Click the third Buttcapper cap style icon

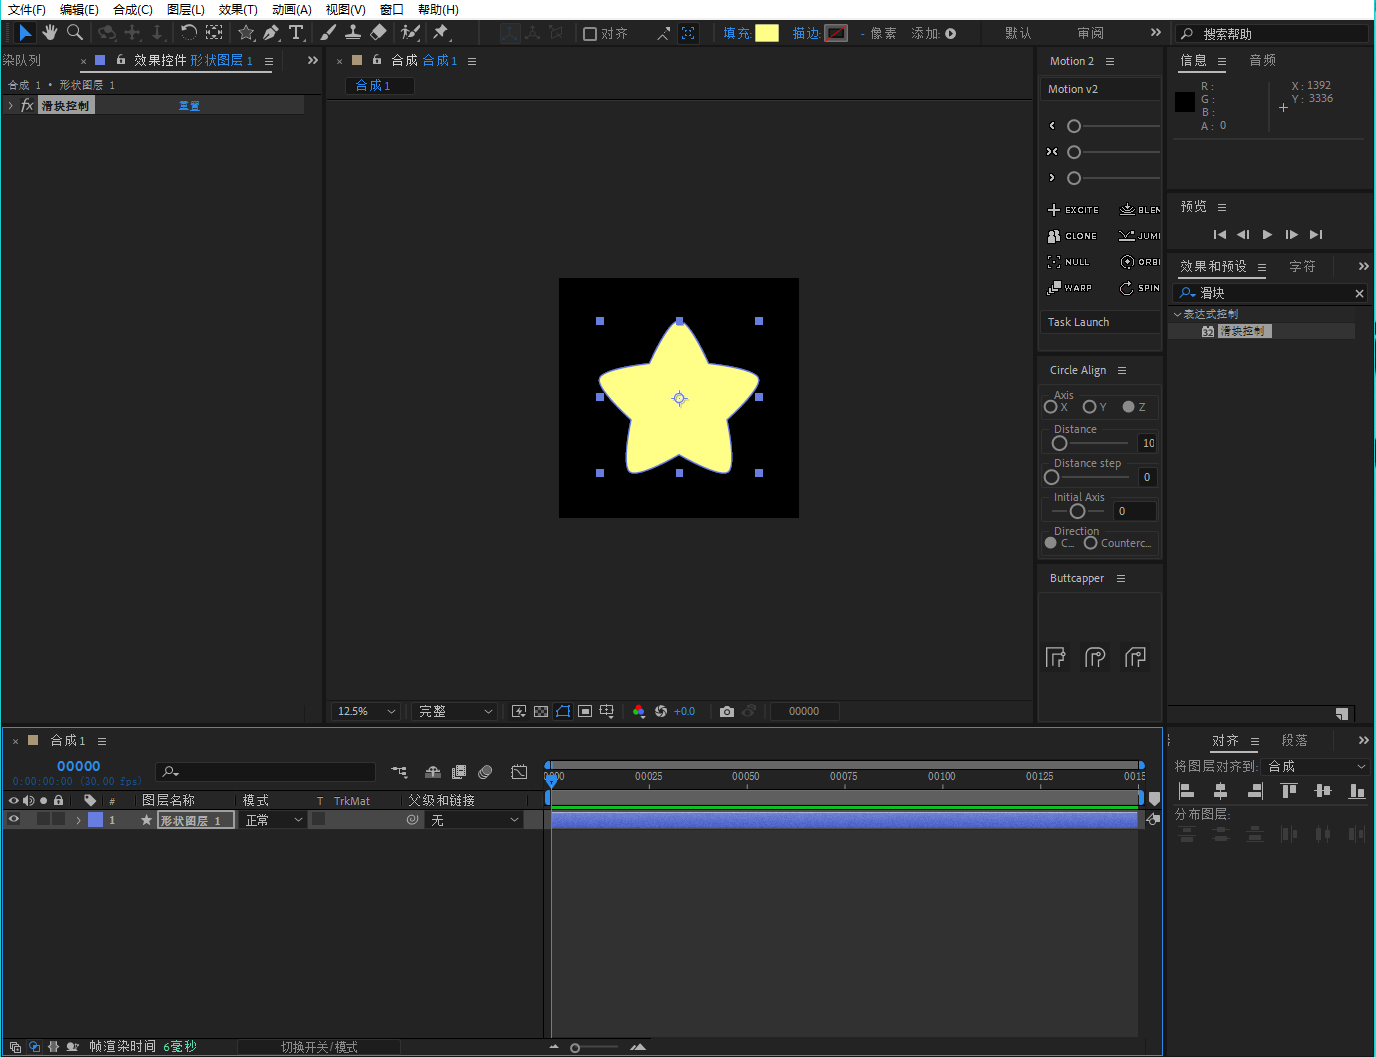[1135, 657]
